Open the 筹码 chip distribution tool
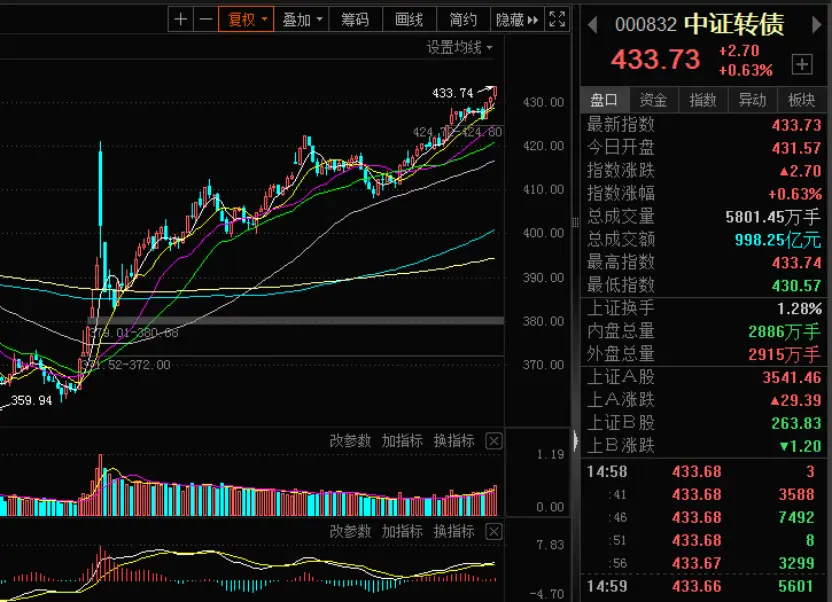Image resolution: width=832 pixels, height=602 pixels. [x=356, y=18]
